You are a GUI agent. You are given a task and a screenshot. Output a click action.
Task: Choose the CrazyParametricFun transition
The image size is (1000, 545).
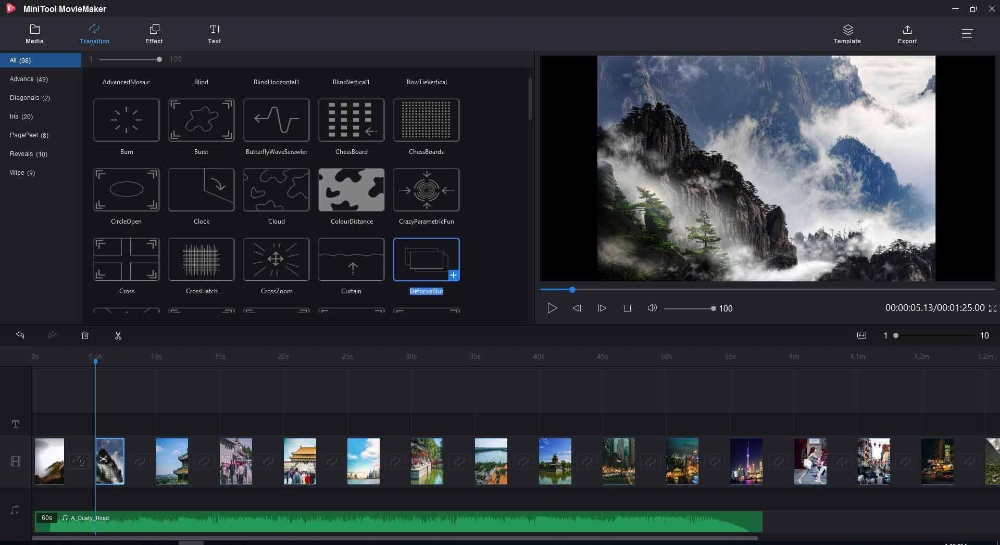tap(427, 189)
